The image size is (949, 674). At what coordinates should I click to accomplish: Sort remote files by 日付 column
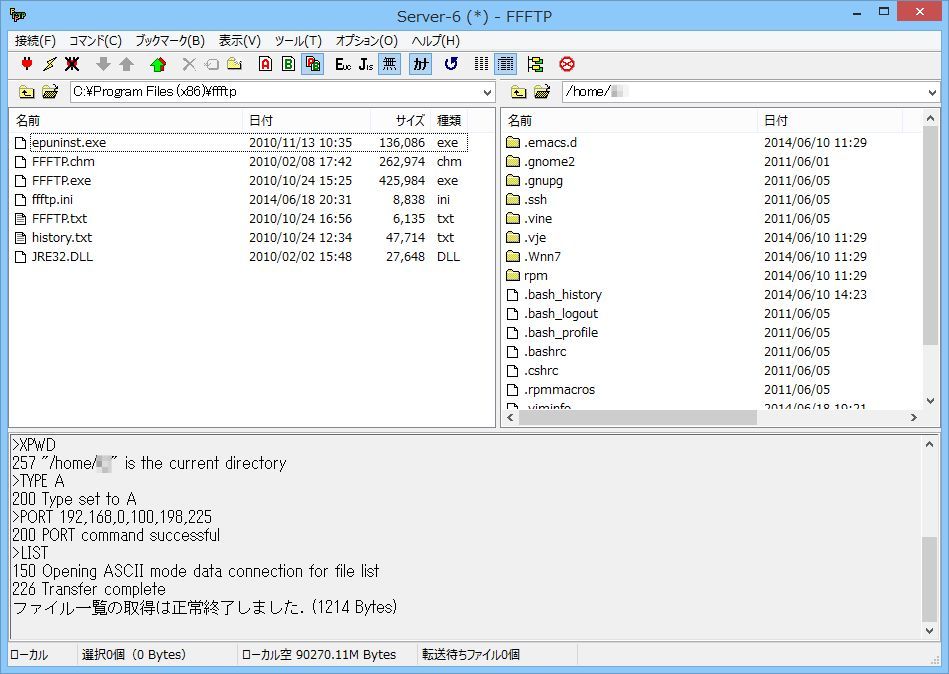point(830,120)
